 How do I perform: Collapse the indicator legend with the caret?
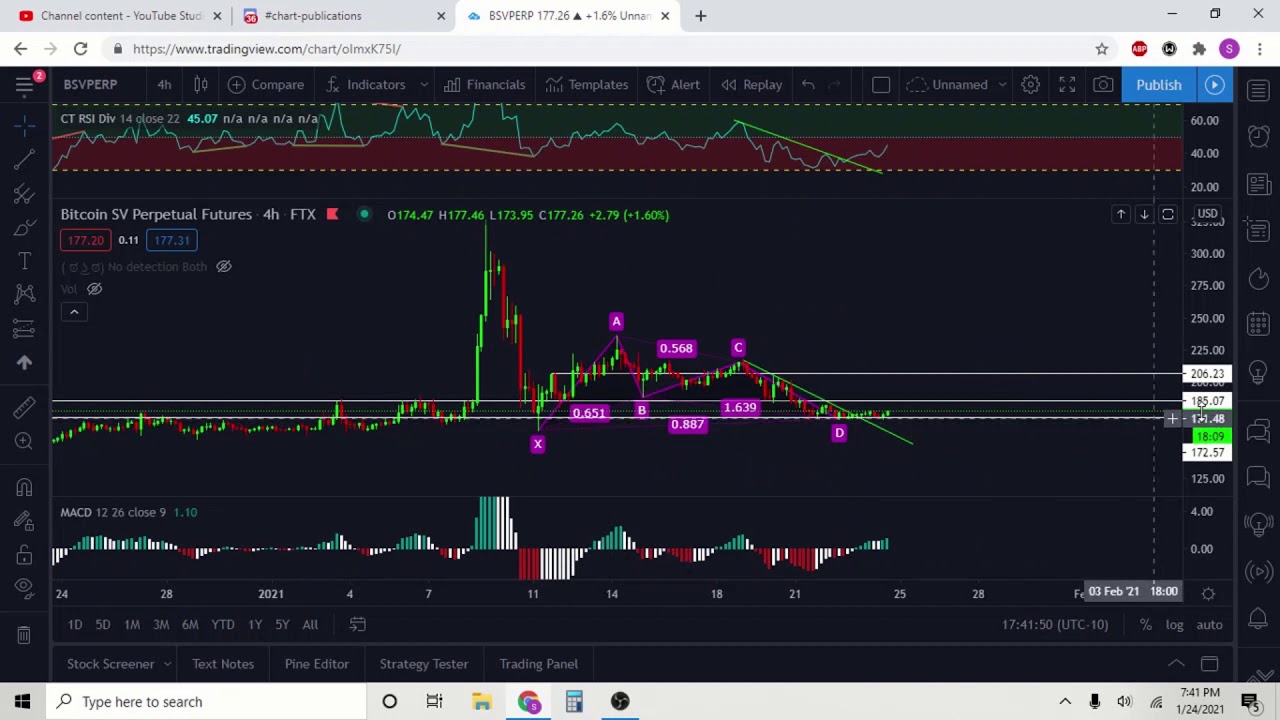(x=74, y=313)
